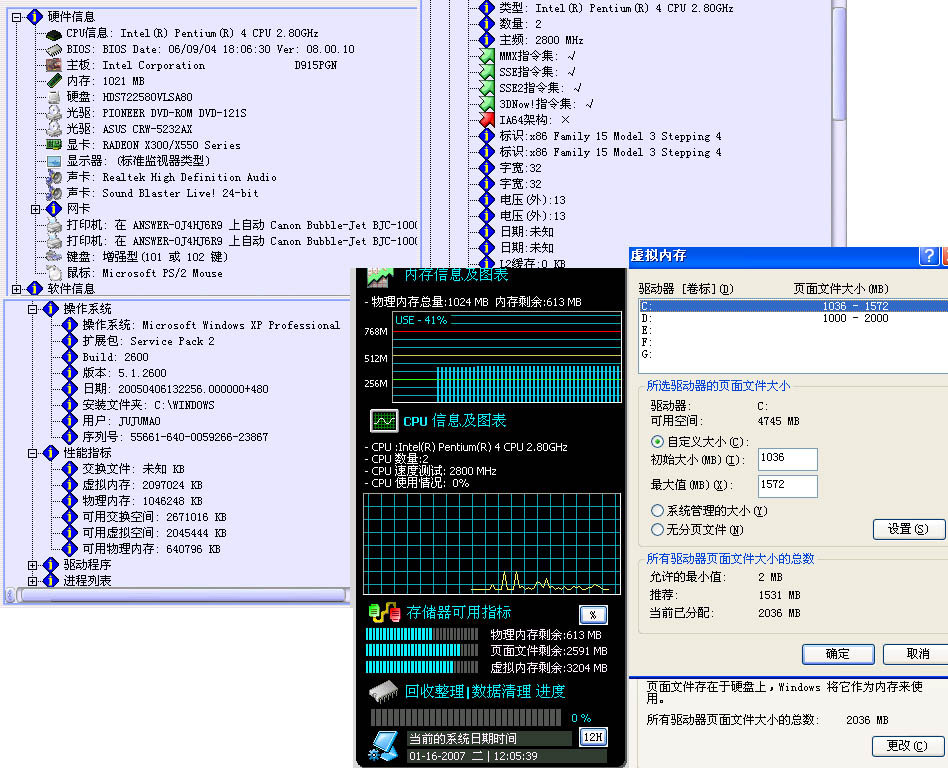Toggle the % button in 存储器可用指标
Screen dimensions: 948x768
click(593, 614)
